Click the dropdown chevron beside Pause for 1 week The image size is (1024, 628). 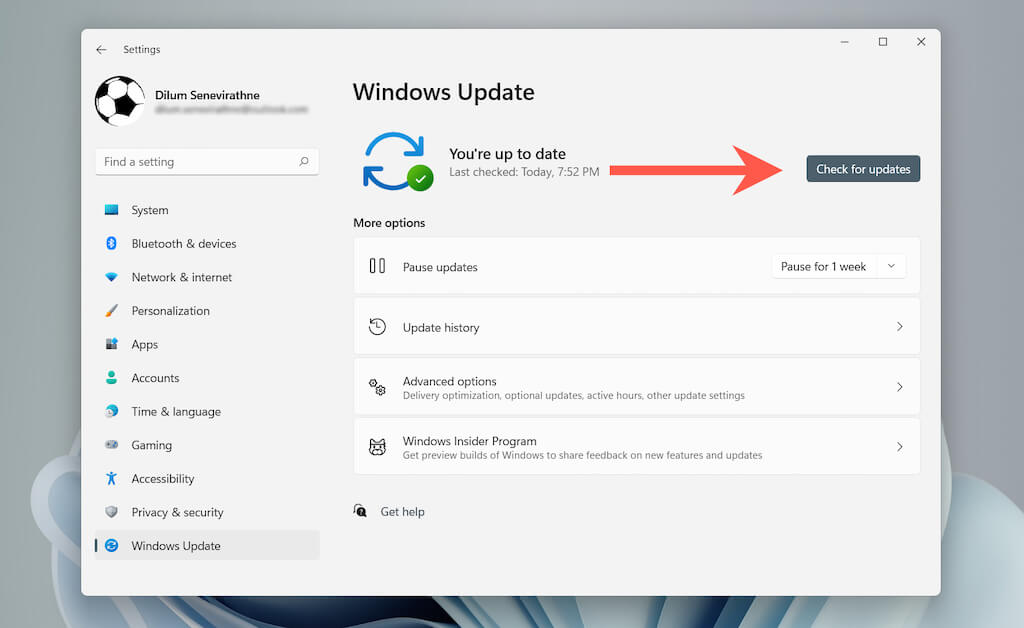(891, 266)
